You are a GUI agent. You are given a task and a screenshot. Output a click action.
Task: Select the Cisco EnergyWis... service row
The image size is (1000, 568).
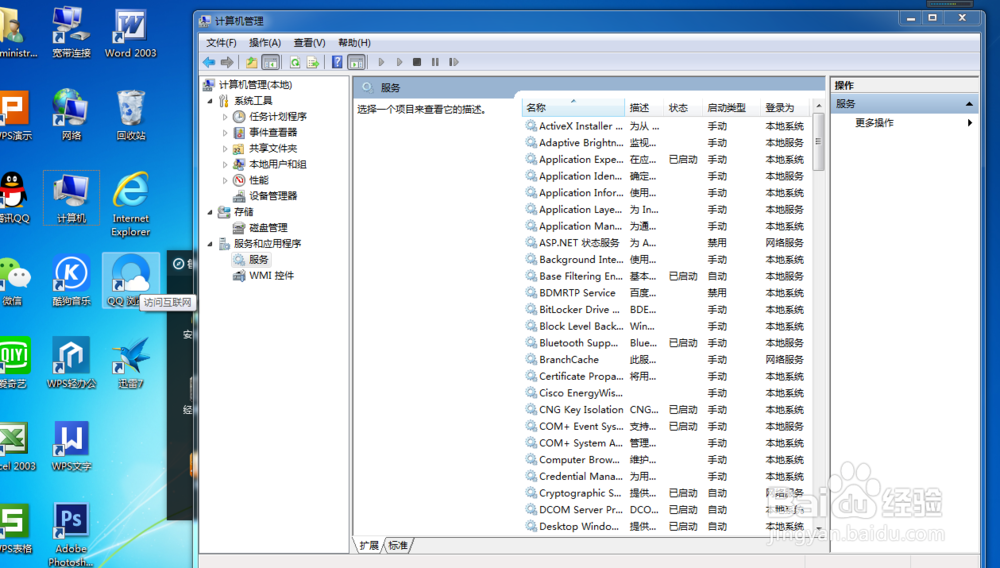tap(666, 393)
